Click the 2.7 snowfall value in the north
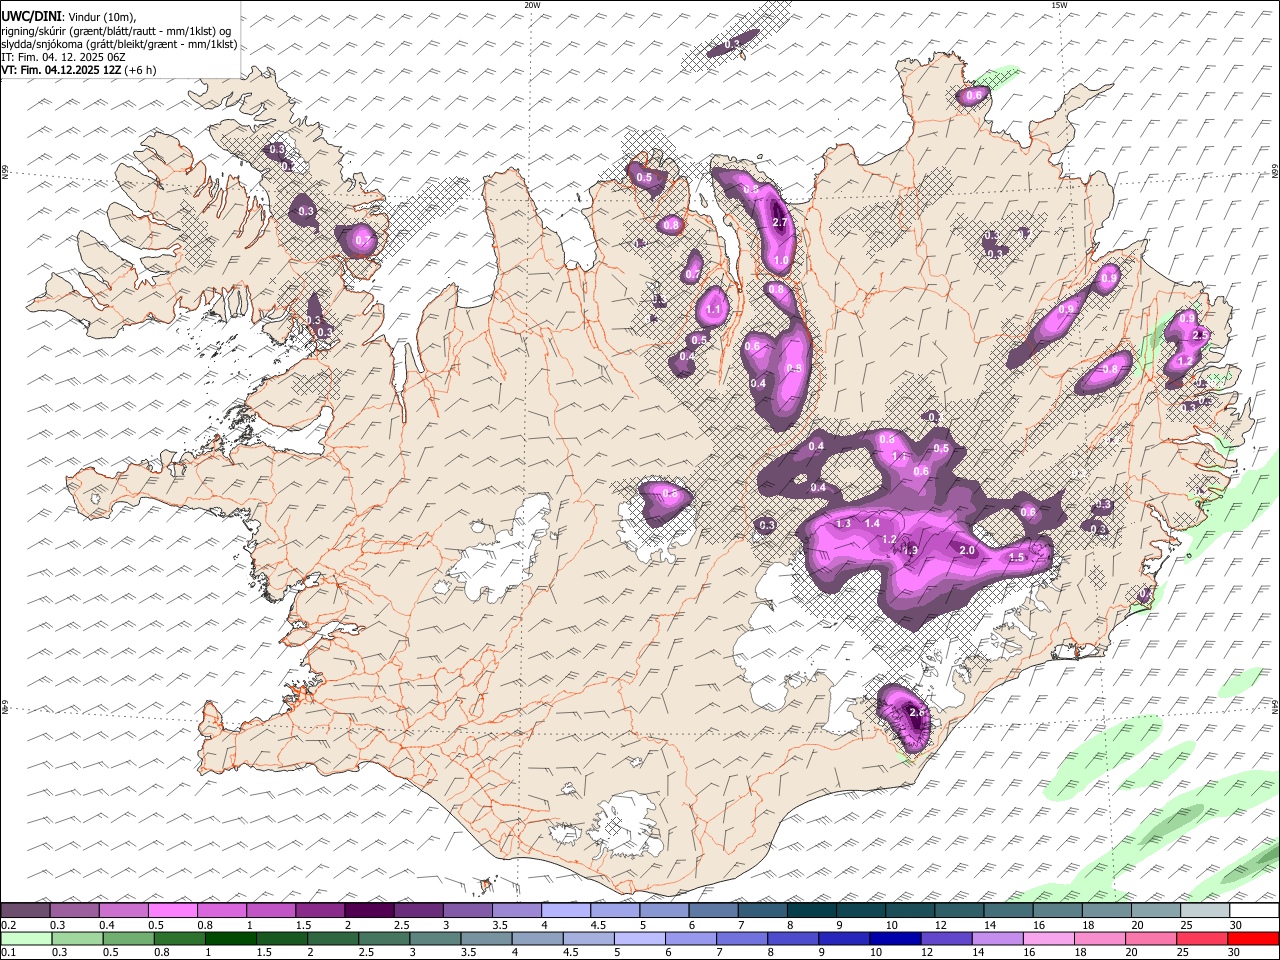This screenshot has height=960, width=1280. (x=781, y=223)
